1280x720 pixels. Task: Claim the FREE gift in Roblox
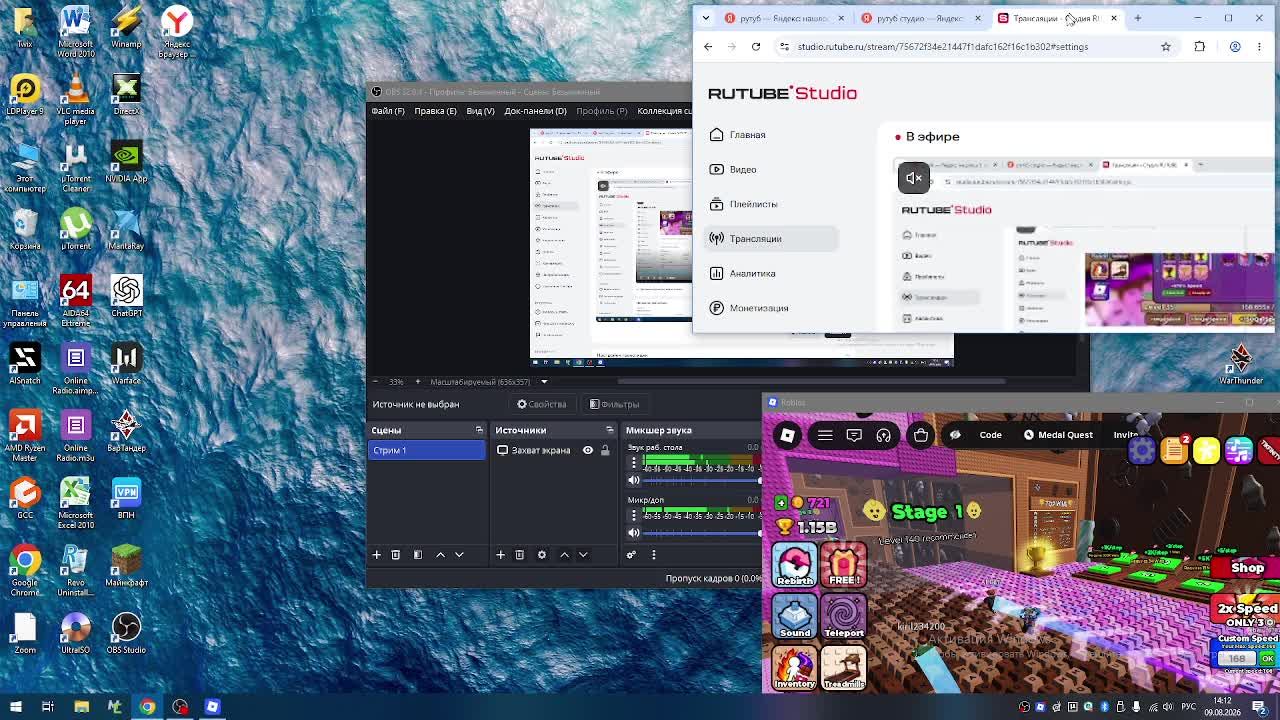[844, 564]
